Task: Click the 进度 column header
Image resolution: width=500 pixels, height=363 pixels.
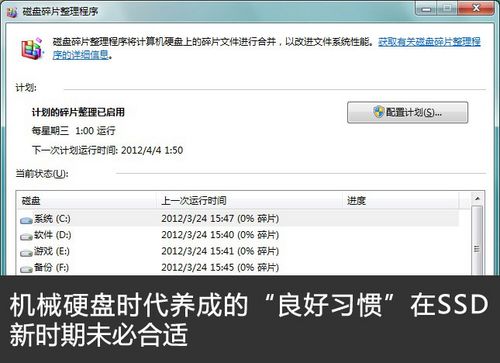Action: [401, 201]
